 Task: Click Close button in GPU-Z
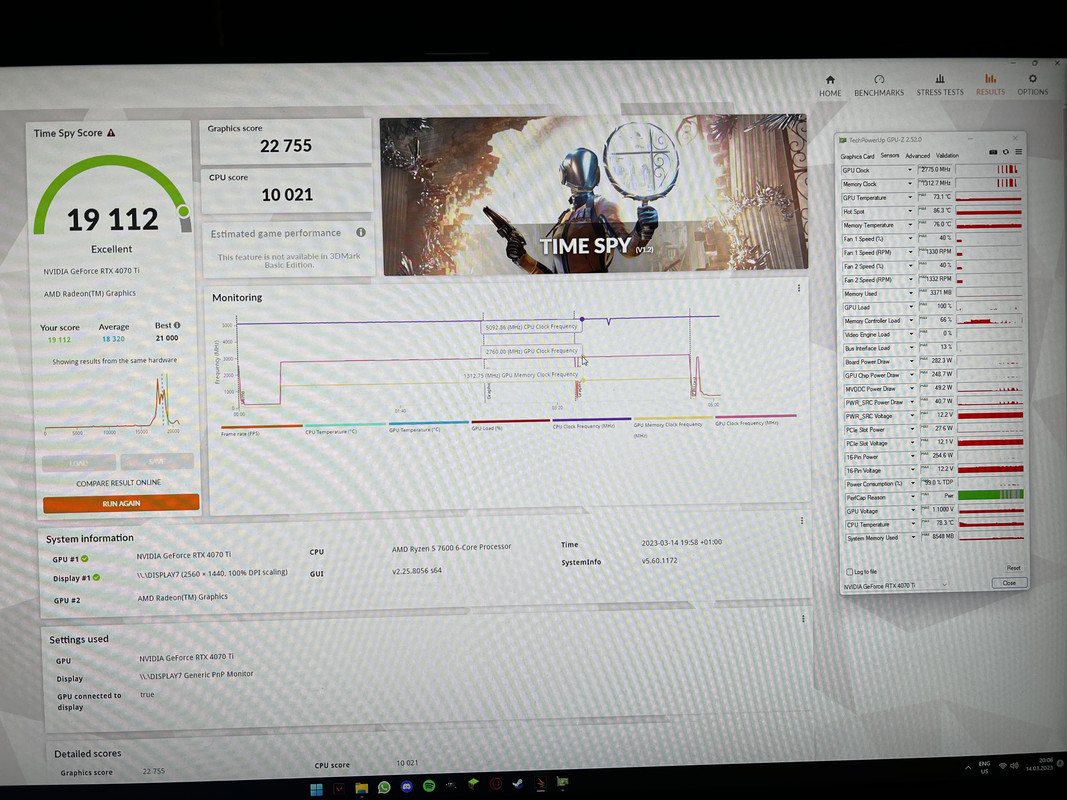pyautogui.click(x=1009, y=583)
